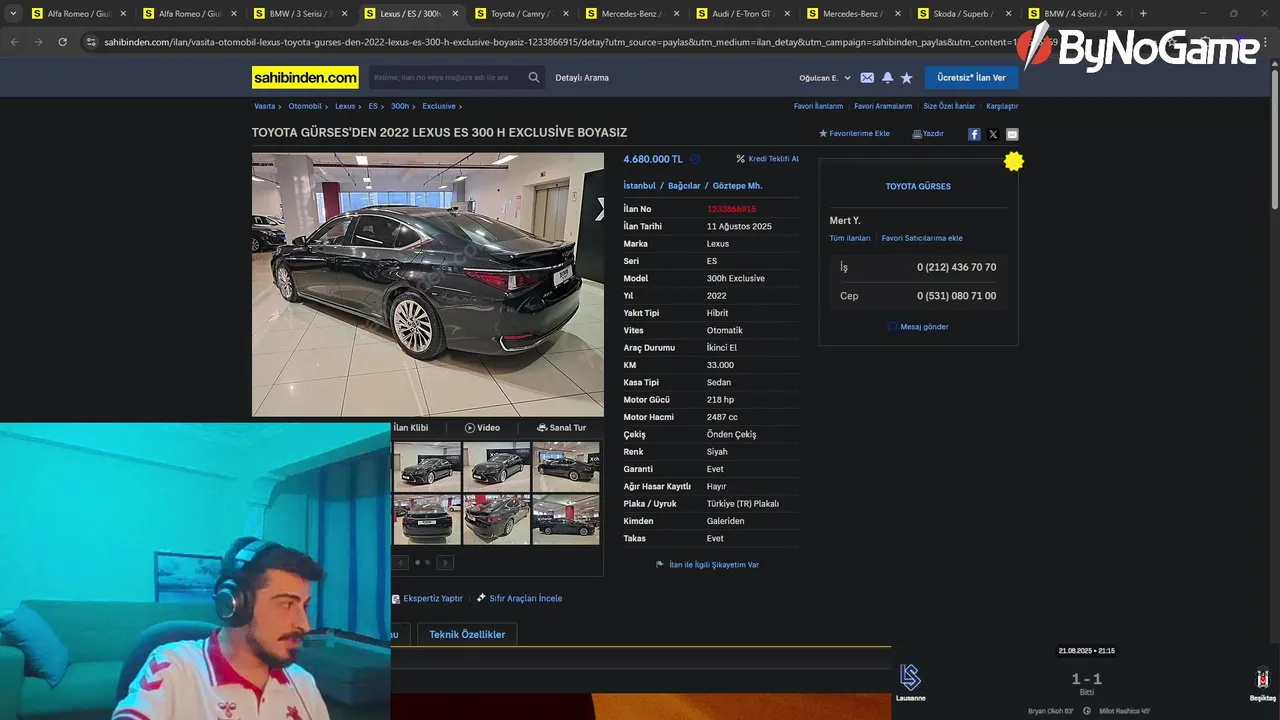This screenshot has width=1280, height=720.
Task: Open seller's Tüm İlanları link
Action: [850, 238]
